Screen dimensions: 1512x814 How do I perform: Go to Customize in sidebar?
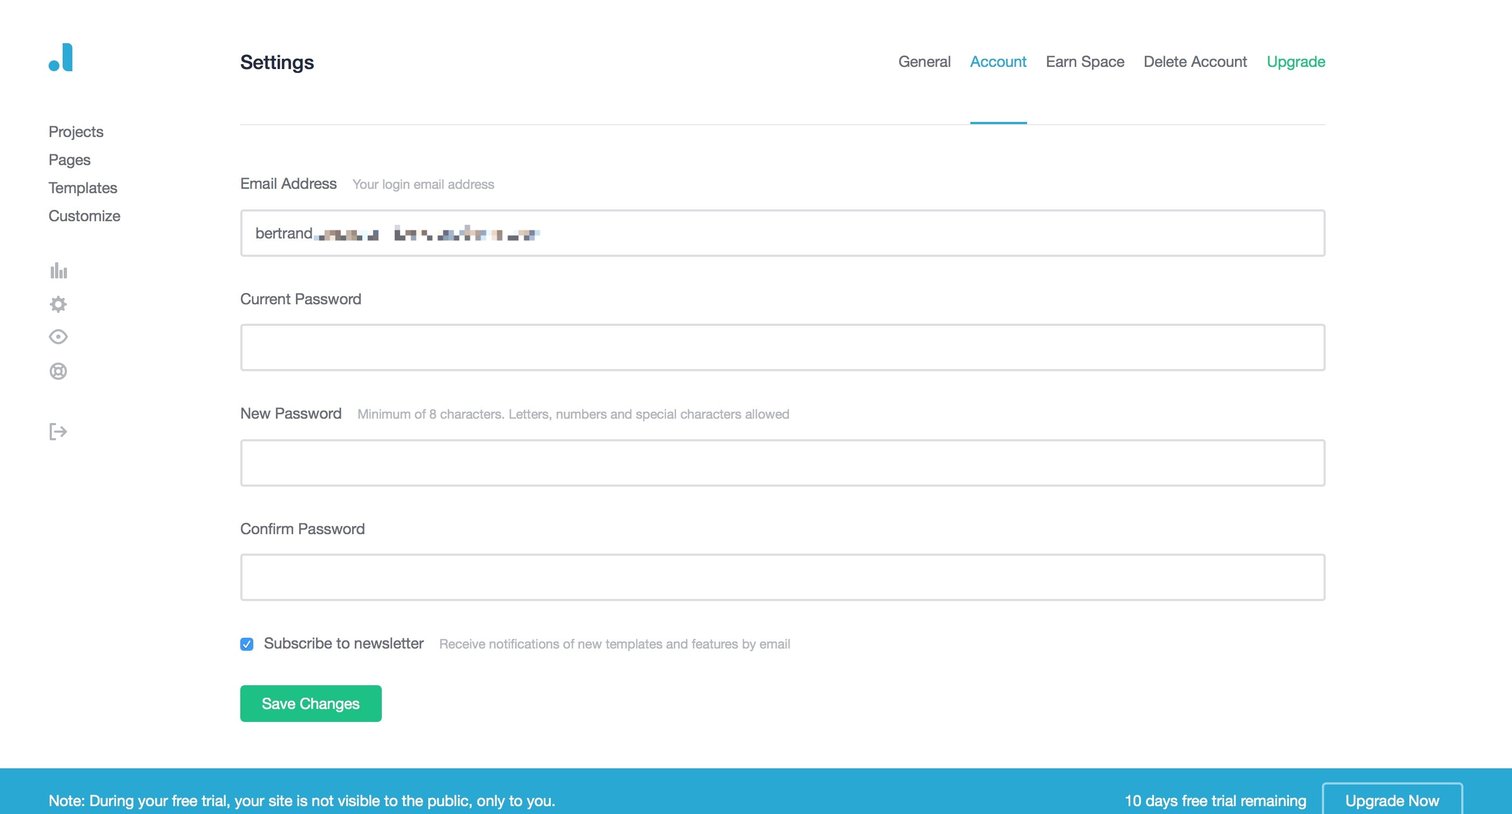pos(84,216)
